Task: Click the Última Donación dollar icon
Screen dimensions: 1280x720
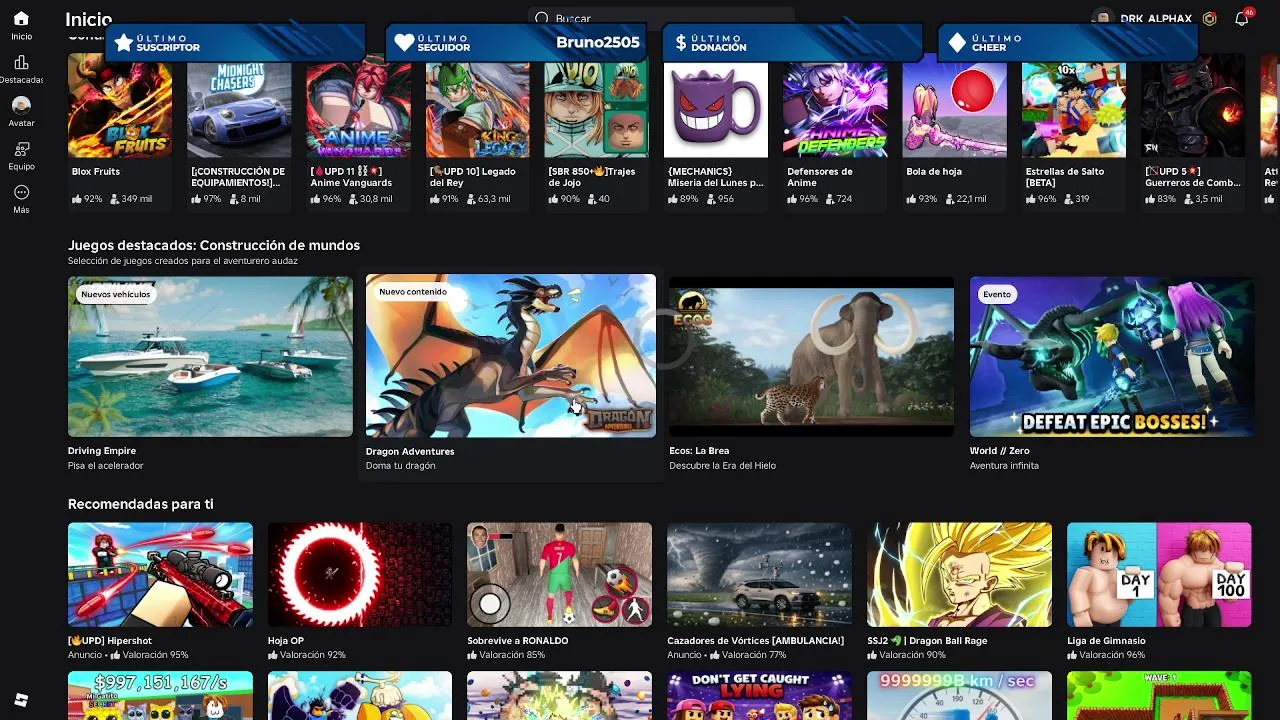Action: (681, 43)
